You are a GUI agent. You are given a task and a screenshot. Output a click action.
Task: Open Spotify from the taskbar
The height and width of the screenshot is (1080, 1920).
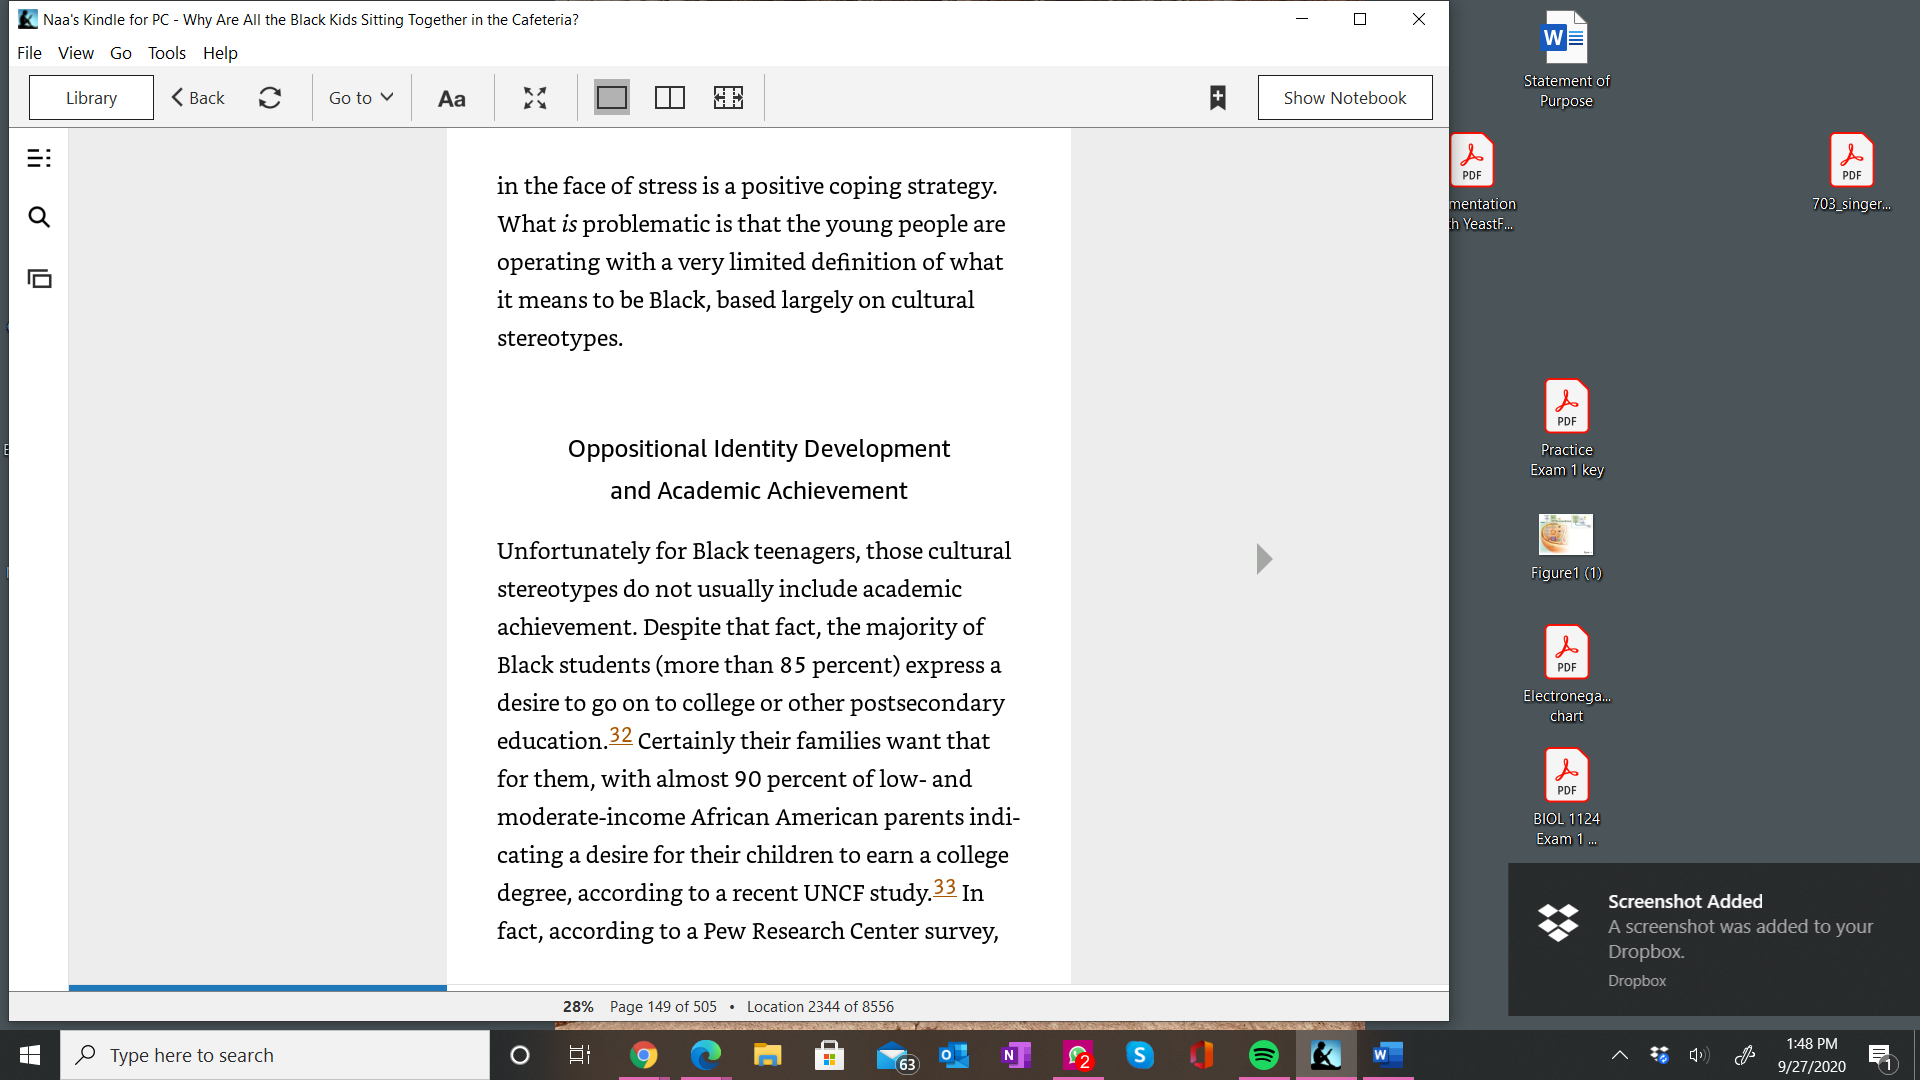(x=1264, y=1055)
